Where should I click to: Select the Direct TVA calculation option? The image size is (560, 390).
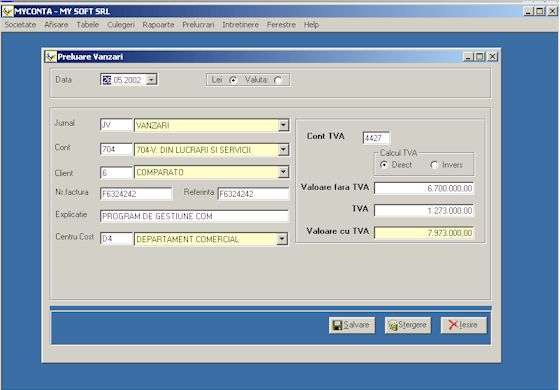pos(384,165)
